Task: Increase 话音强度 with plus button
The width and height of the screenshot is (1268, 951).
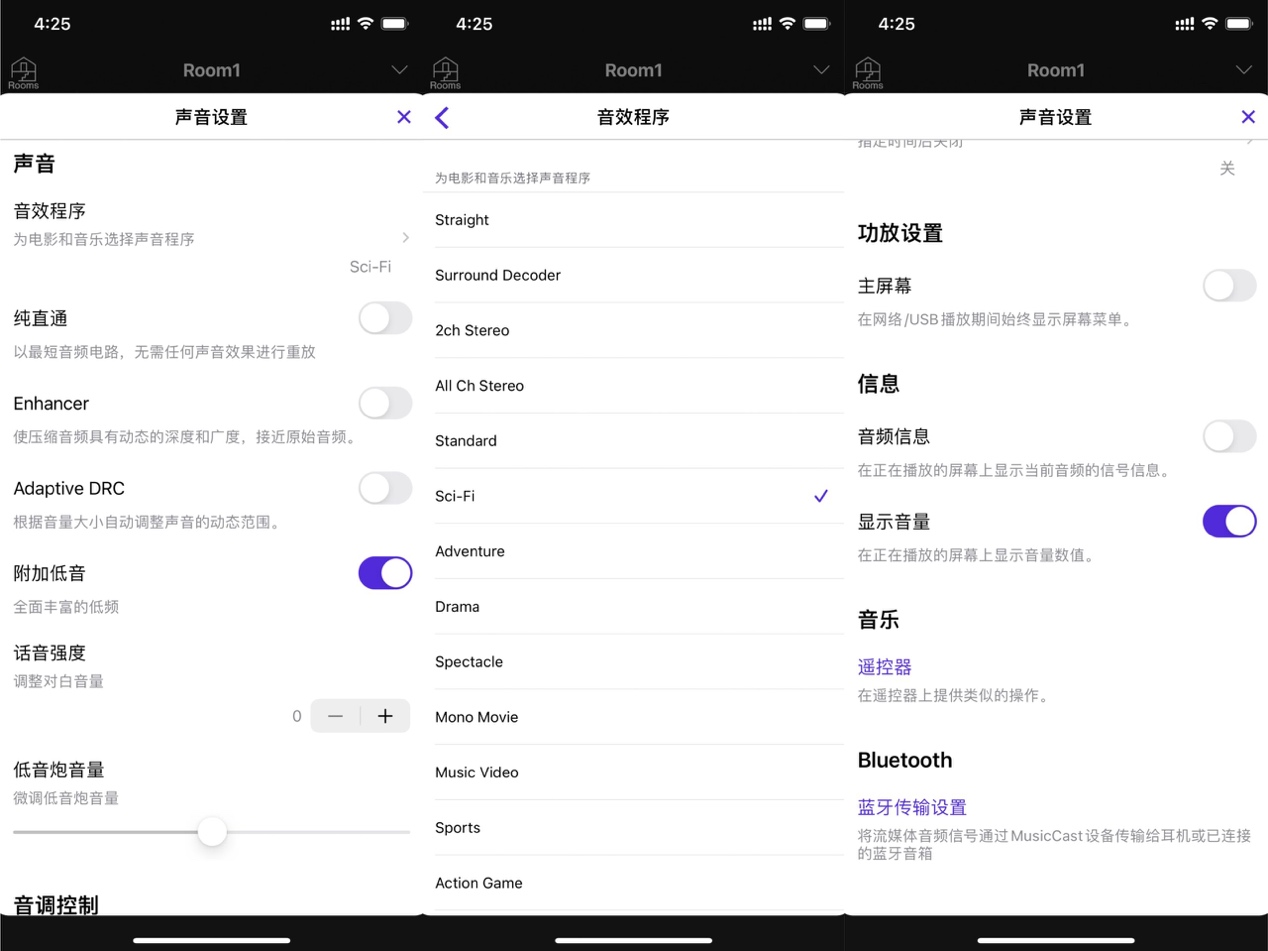Action: point(385,716)
